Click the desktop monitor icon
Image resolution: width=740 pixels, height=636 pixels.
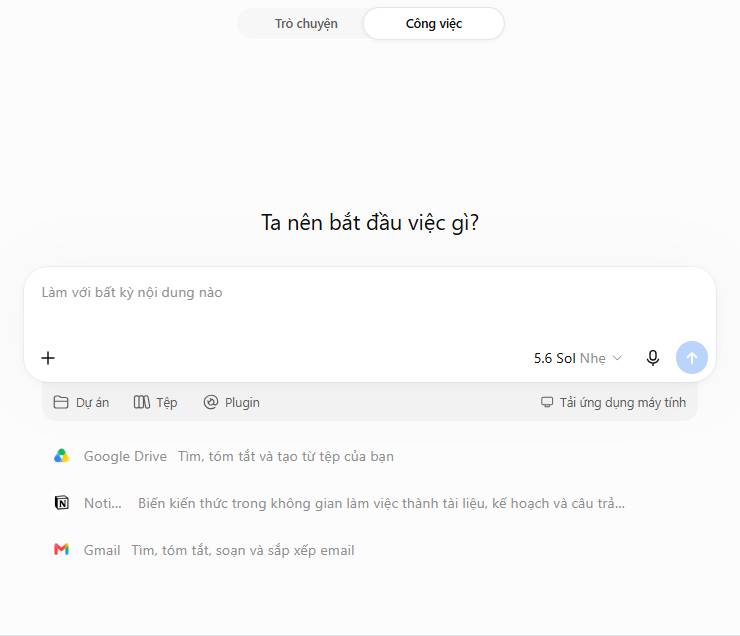tap(547, 402)
